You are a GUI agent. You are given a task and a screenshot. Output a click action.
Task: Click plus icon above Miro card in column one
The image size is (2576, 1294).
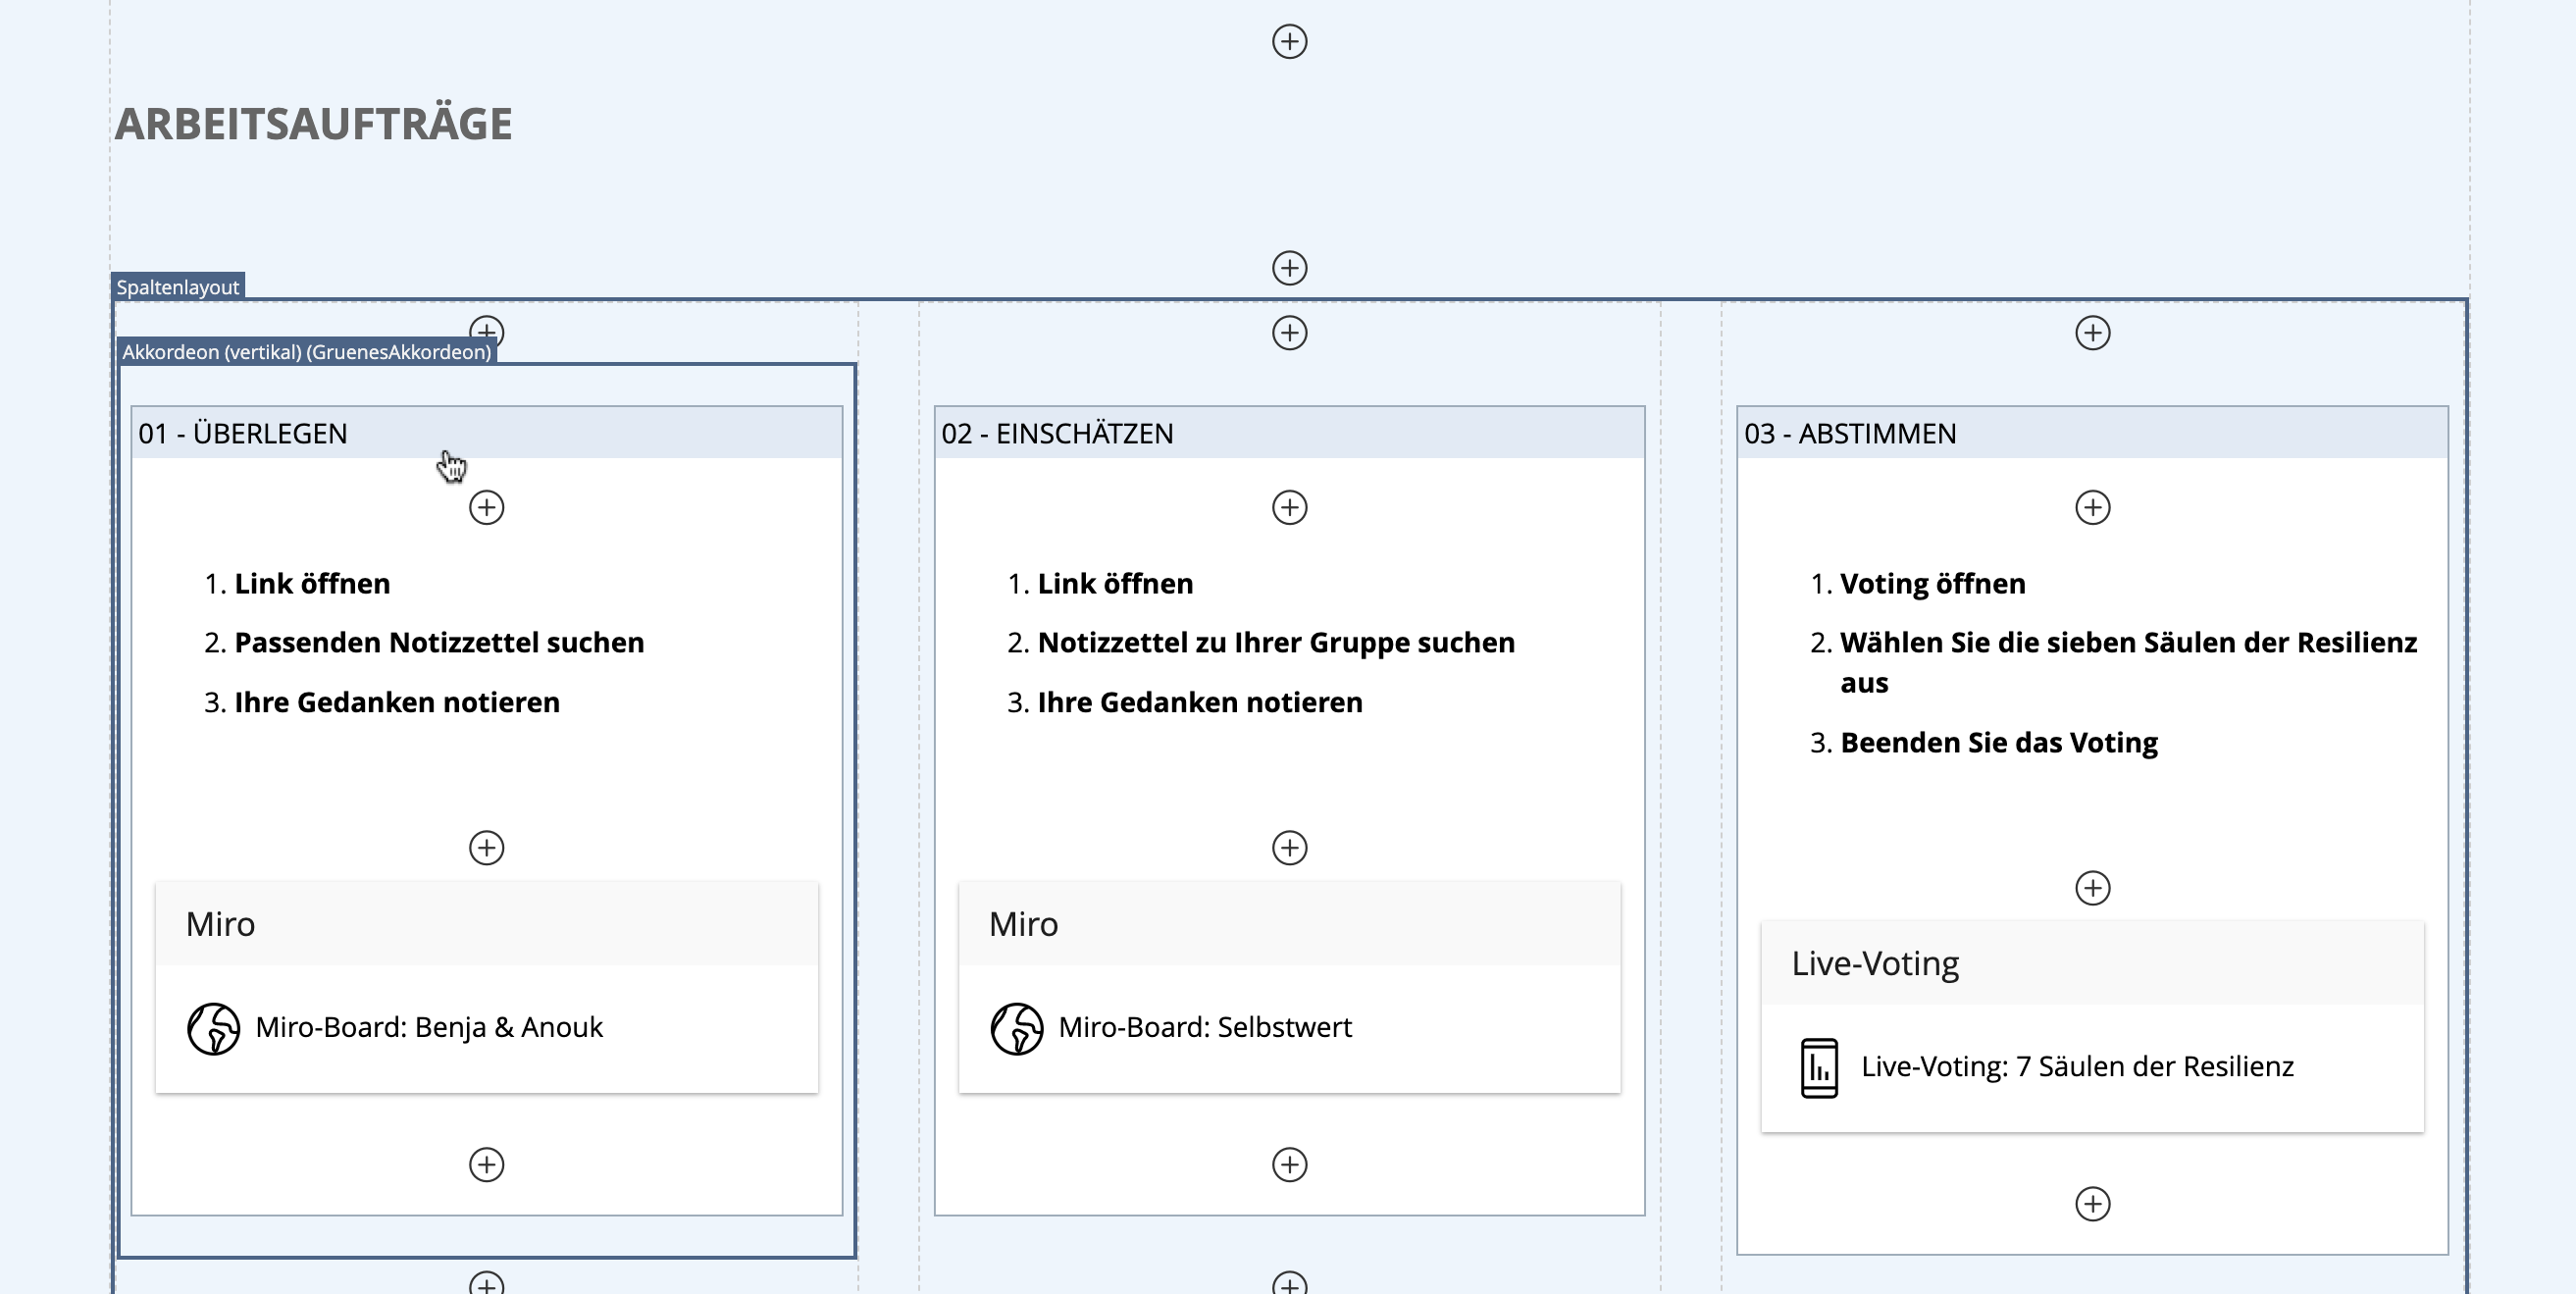(x=486, y=848)
